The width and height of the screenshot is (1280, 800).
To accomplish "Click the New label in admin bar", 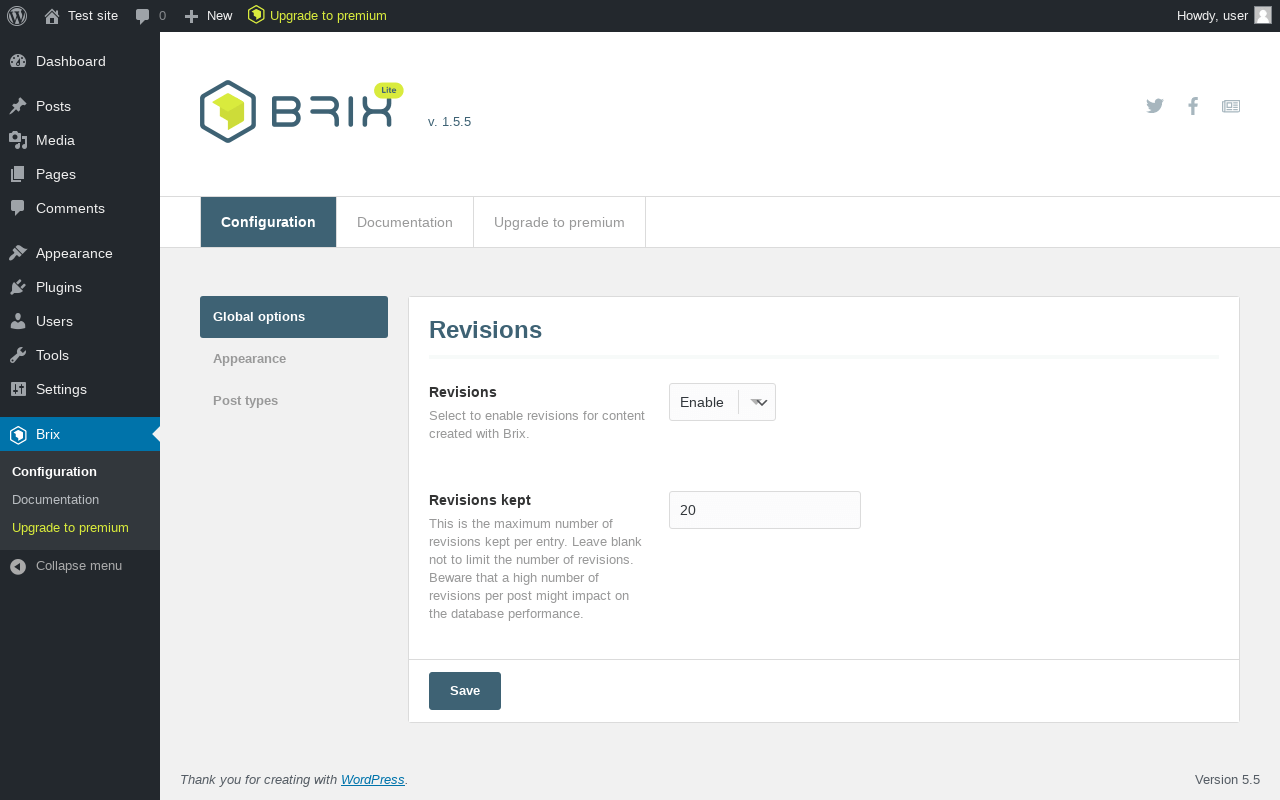I will click(219, 15).
